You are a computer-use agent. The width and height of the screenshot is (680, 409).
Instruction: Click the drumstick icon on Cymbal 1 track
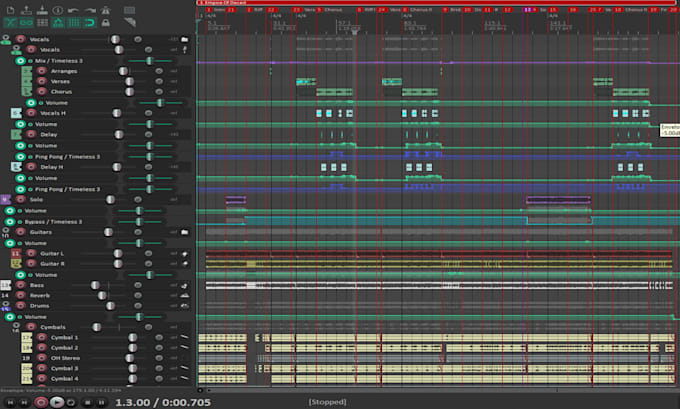[185, 337]
